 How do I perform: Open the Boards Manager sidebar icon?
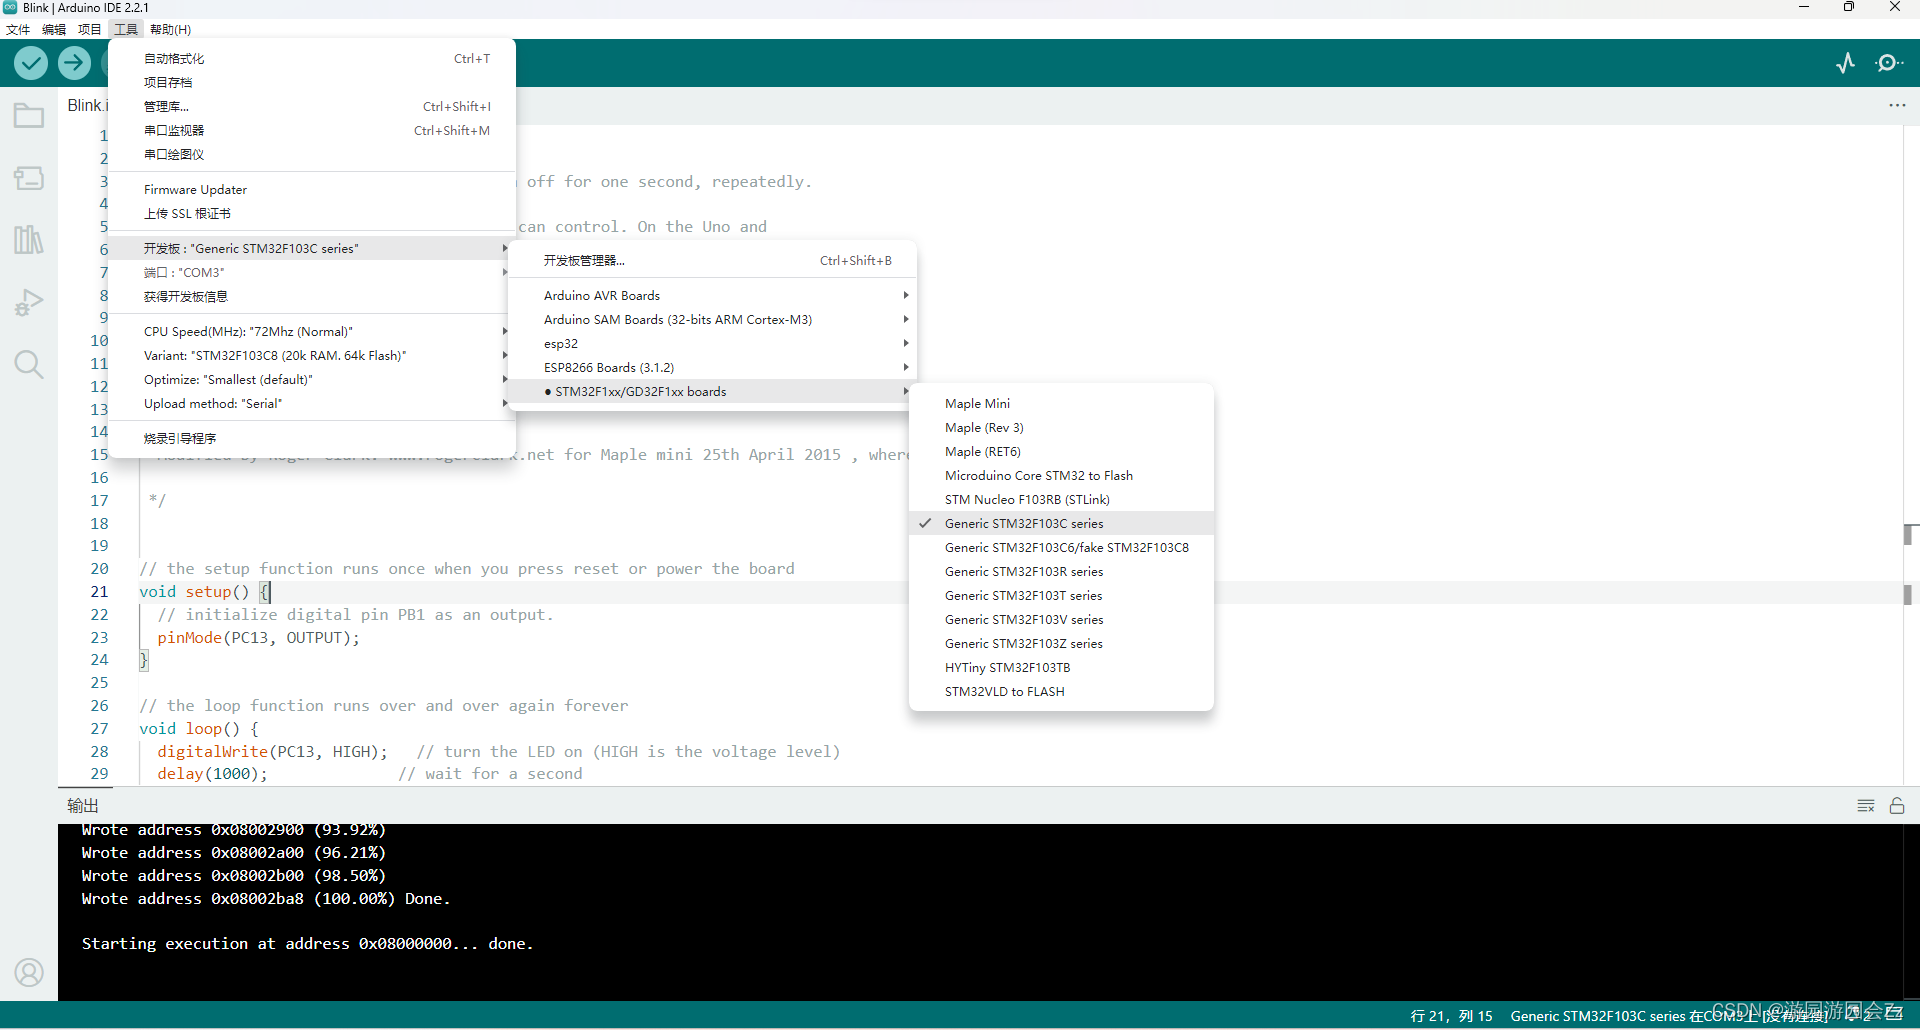(29, 178)
